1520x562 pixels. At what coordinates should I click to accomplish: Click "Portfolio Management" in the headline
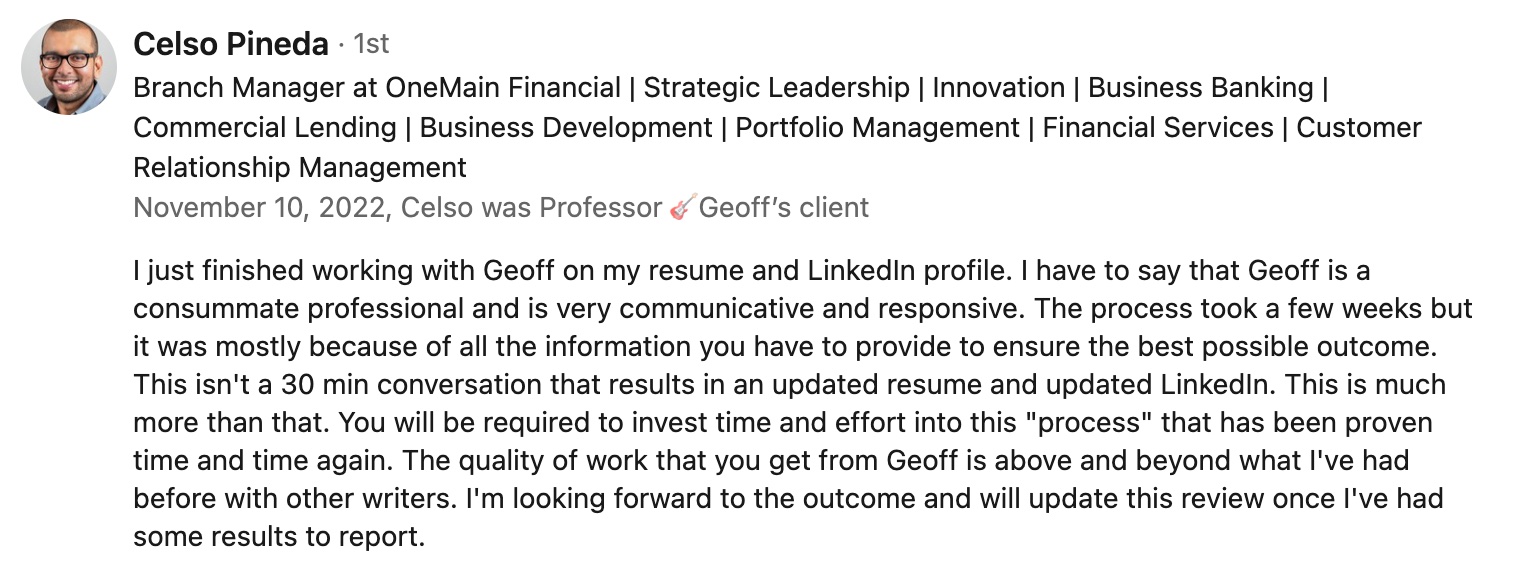[x=877, y=128]
